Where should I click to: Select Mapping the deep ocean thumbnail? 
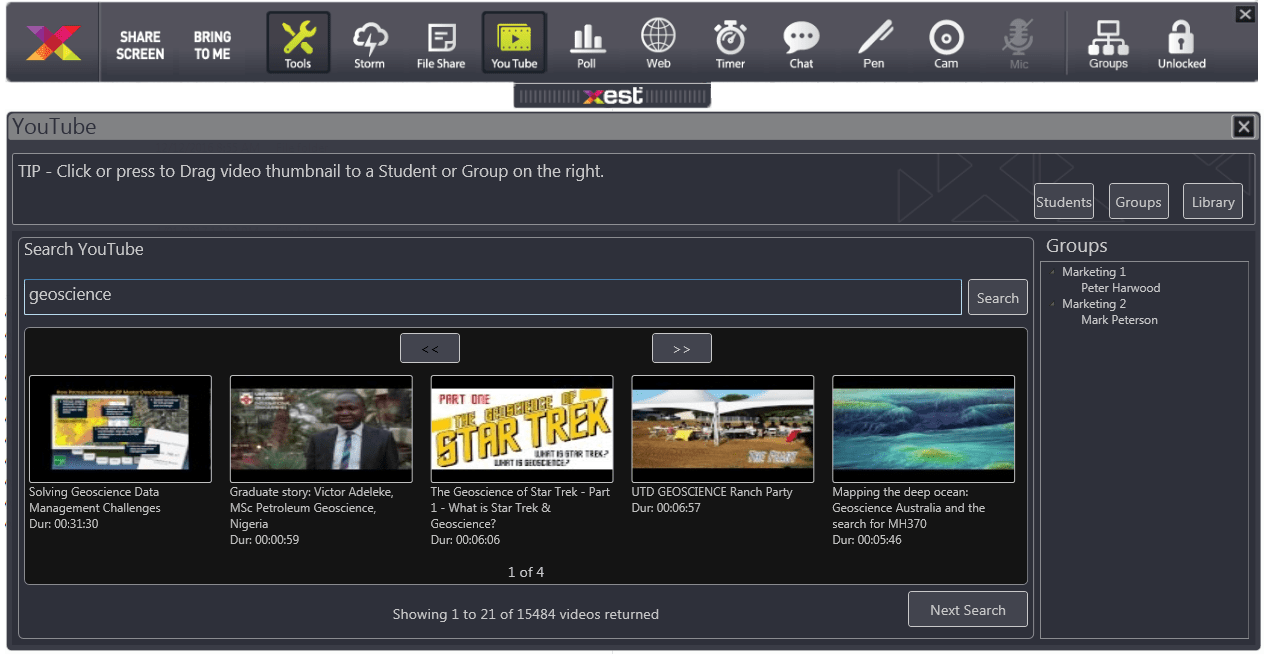[x=924, y=429]
